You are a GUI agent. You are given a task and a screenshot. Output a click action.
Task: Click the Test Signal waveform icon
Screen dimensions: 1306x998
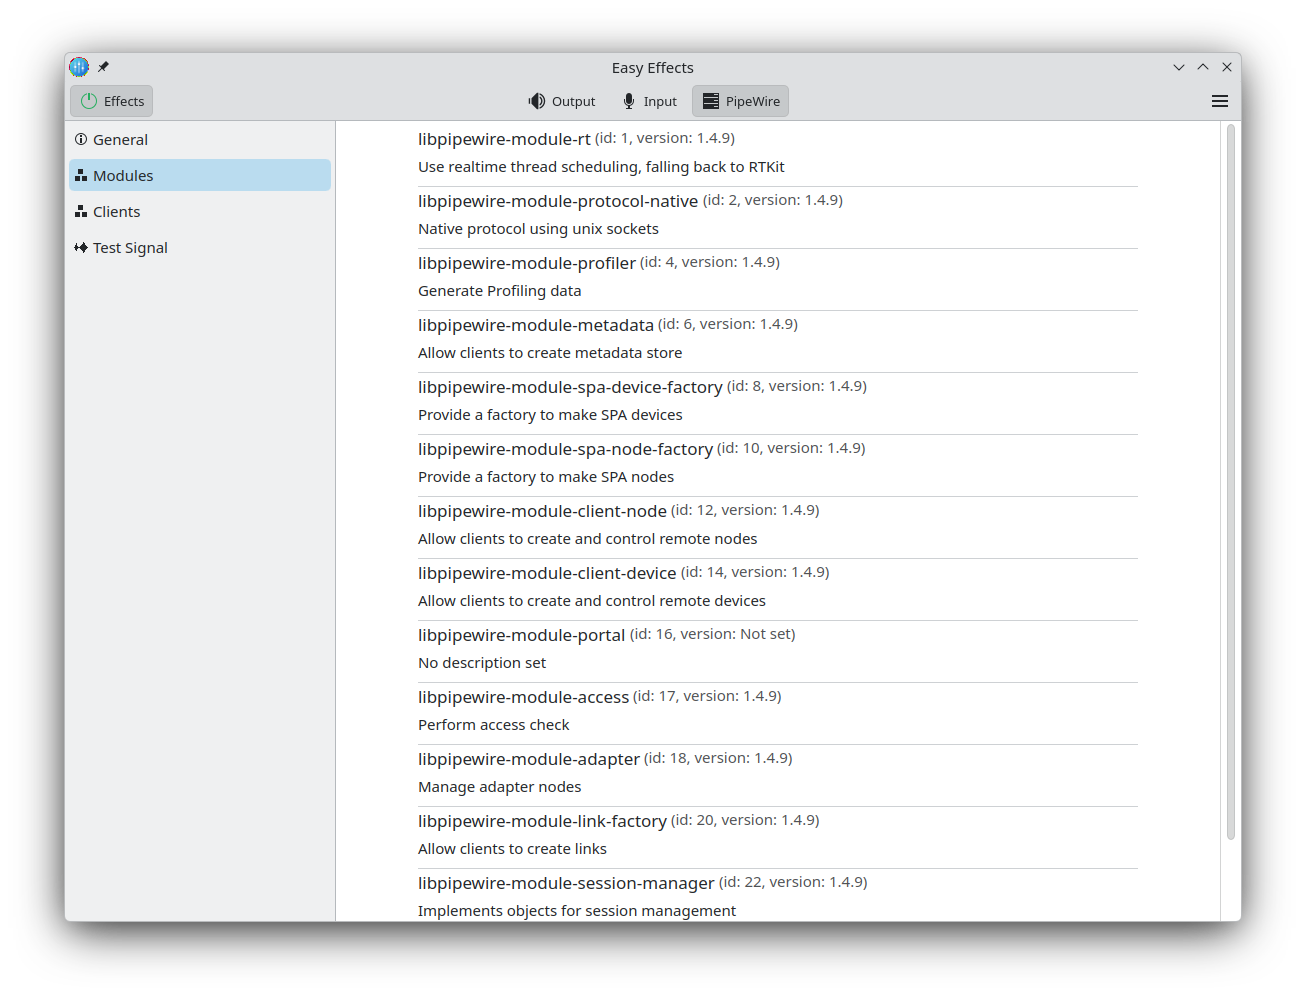(81, 248)
